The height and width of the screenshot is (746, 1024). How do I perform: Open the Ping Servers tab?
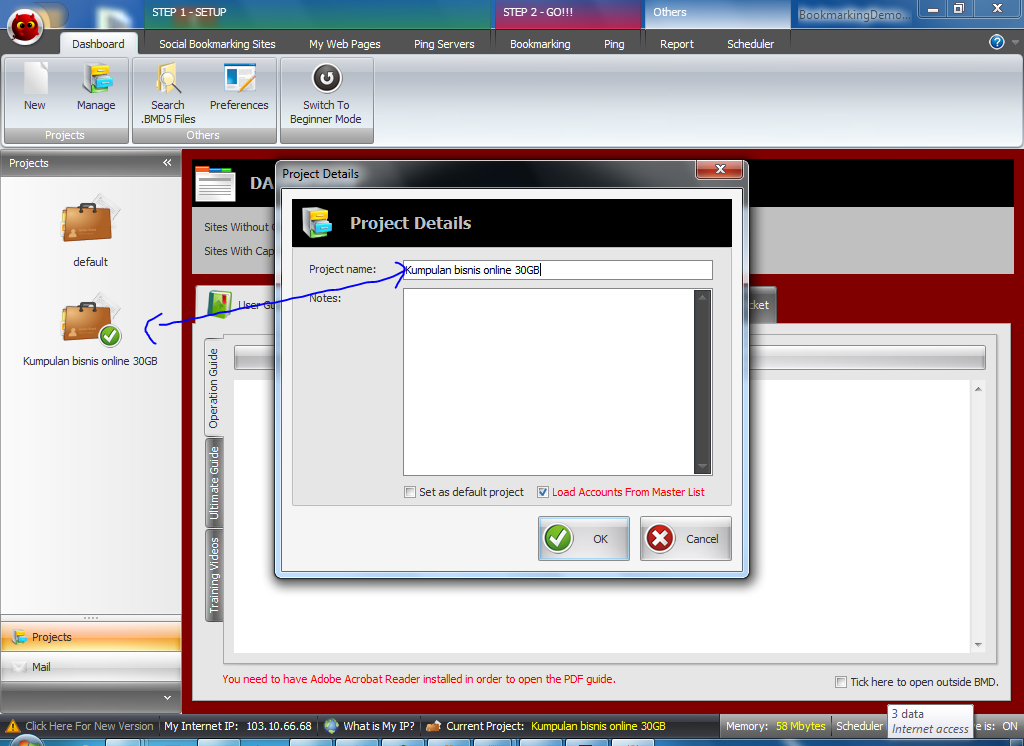click(x=444, y=44)
